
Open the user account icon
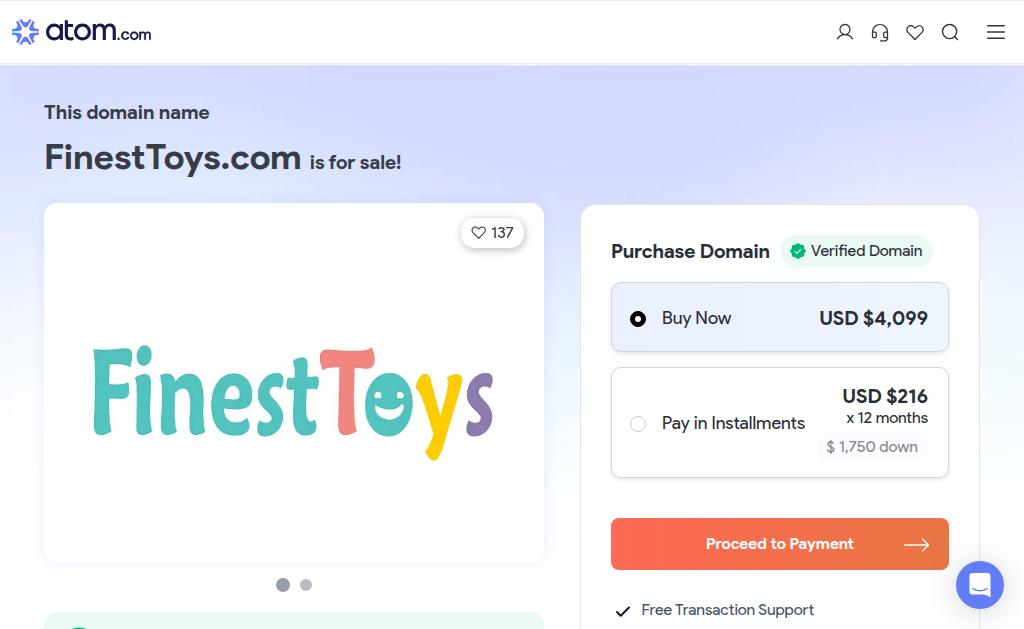point(844,32)
